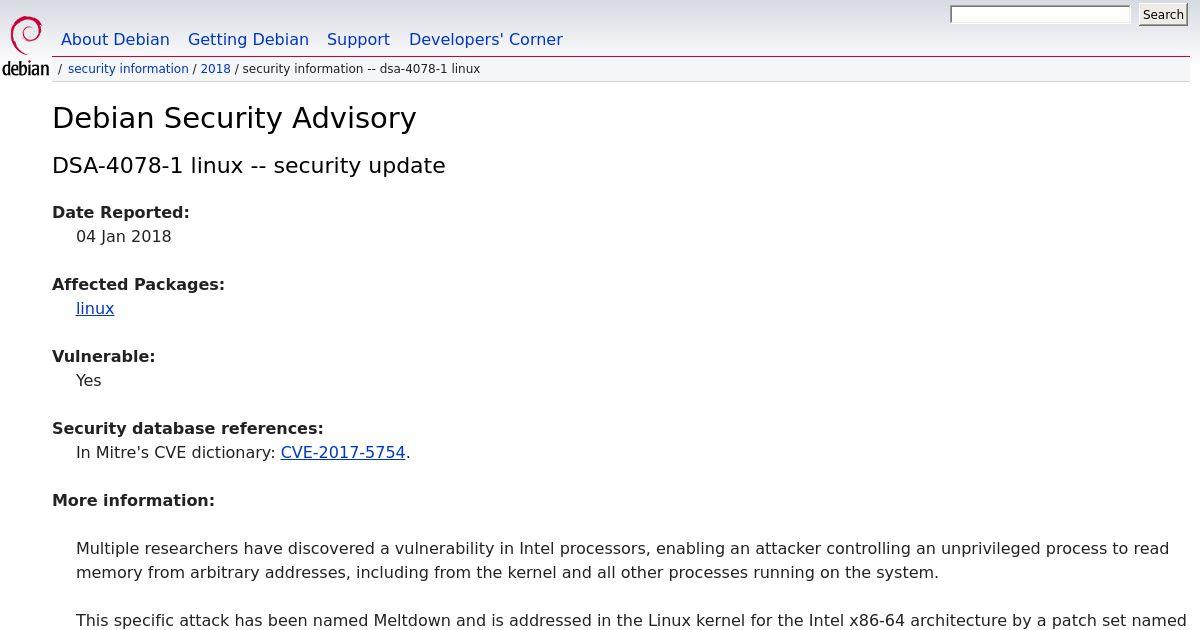The width and height of the screenshot is (1200, 630).
Task: Click the Search button
Action: click(1163, 15)
